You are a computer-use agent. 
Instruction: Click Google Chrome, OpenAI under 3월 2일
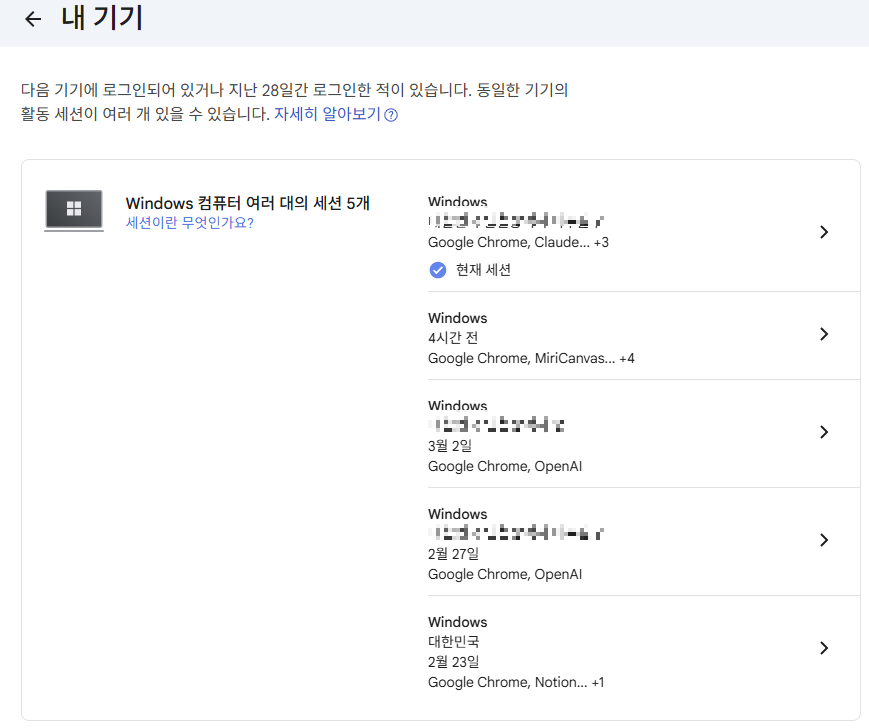pos(505,466)
